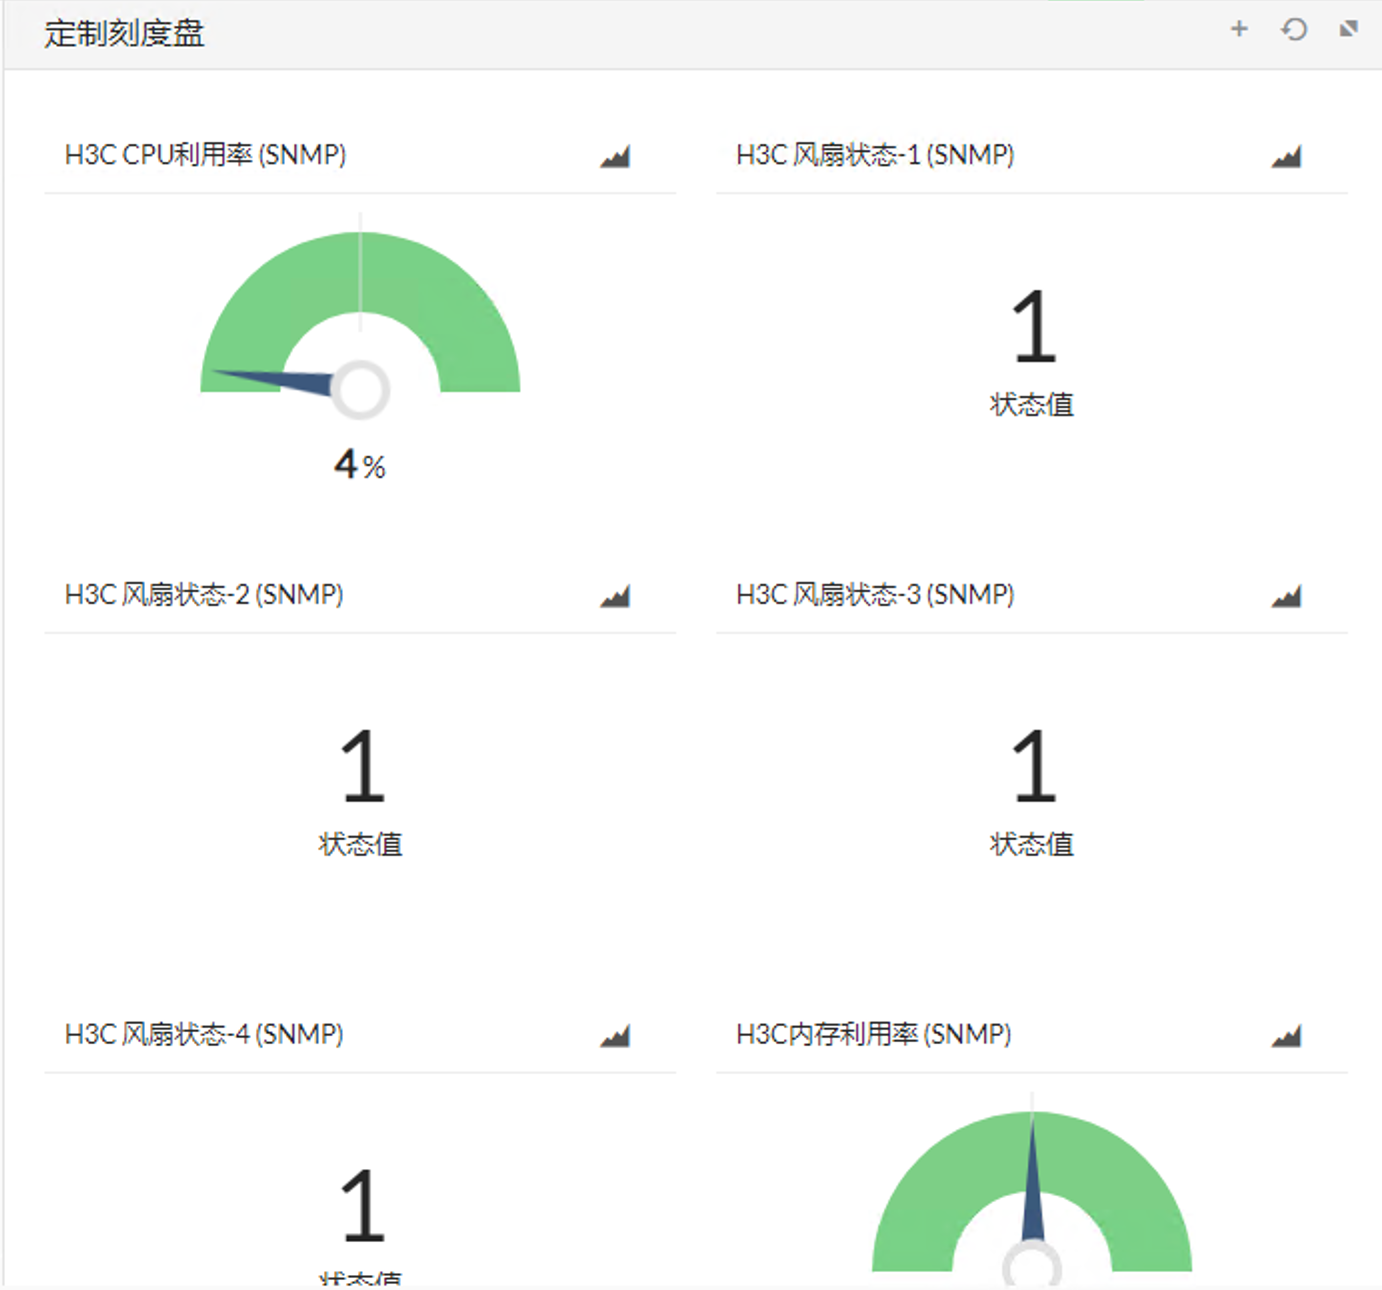
Task: Open graph icon for H3C 风扇状态-4
Action: pos(615,1036)
